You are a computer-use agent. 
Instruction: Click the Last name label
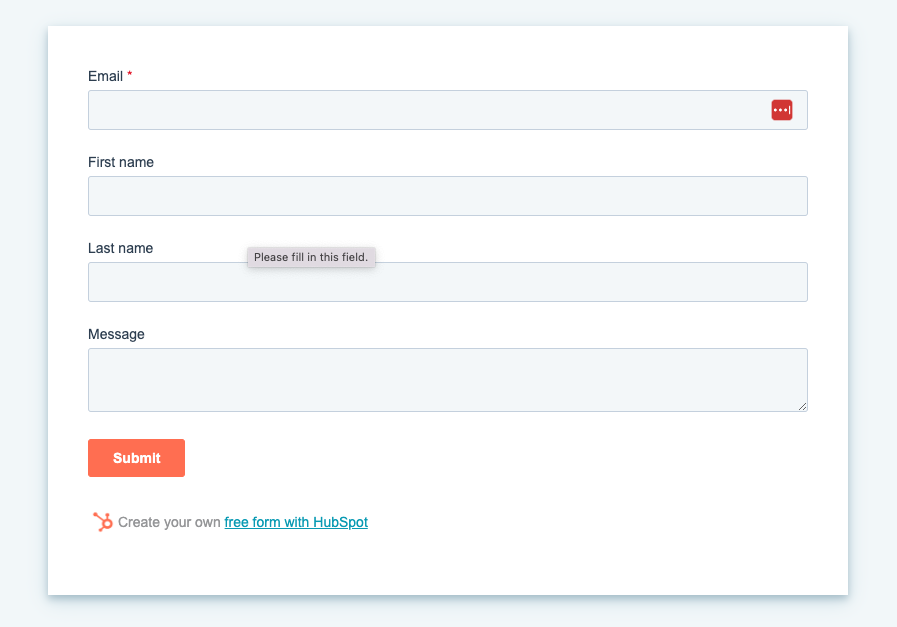click(120, 248)
